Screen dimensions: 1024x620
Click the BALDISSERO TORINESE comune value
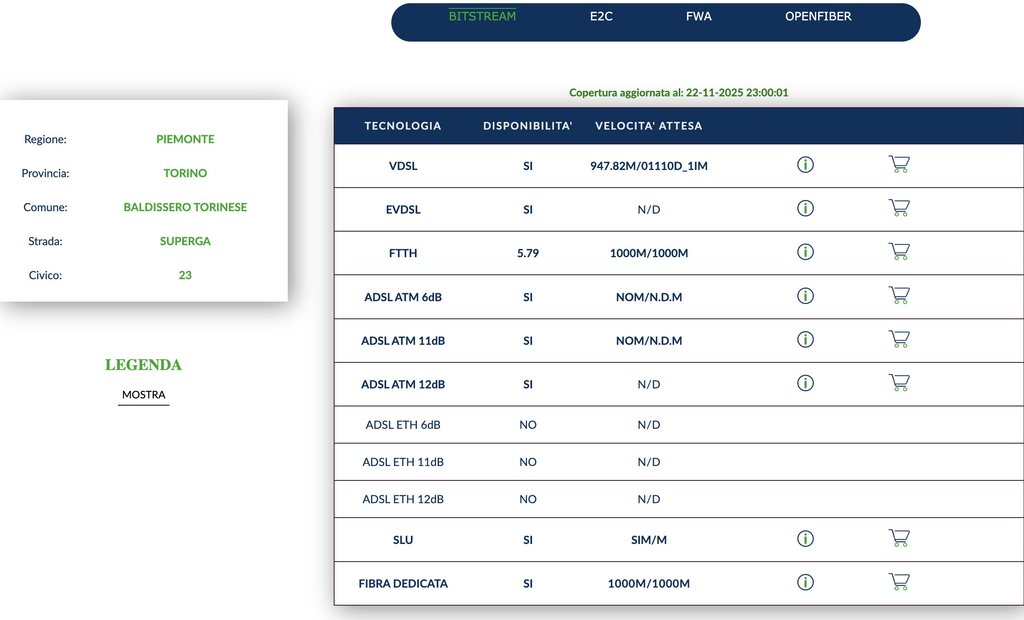coord(185,207)
